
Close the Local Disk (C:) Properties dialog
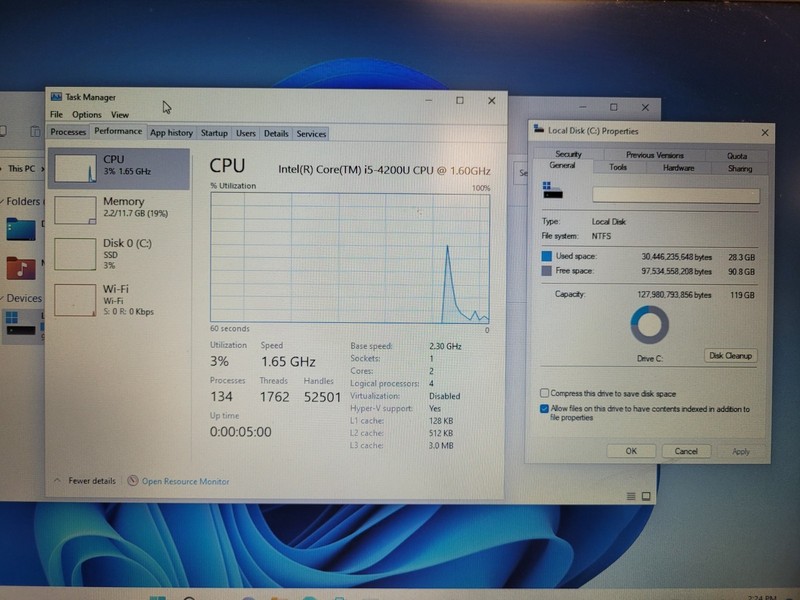pos(764,133)
